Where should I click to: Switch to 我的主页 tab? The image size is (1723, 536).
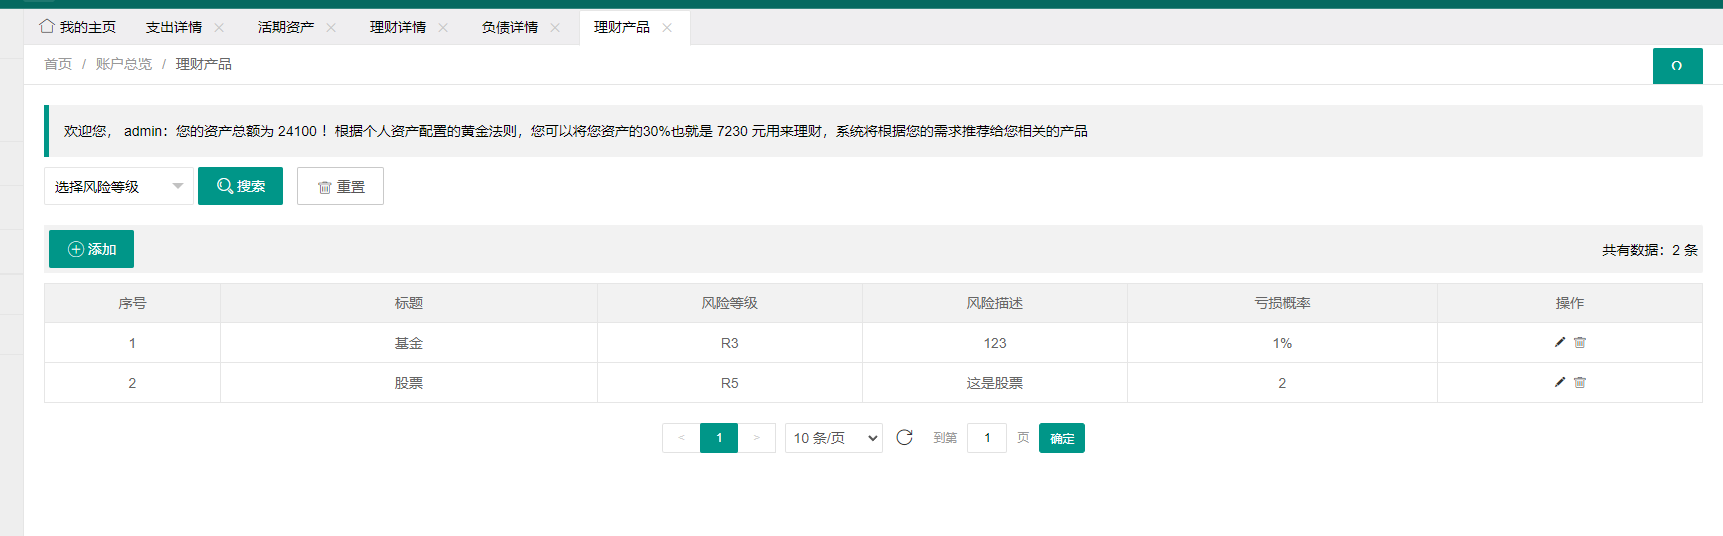tap(78, 27)
